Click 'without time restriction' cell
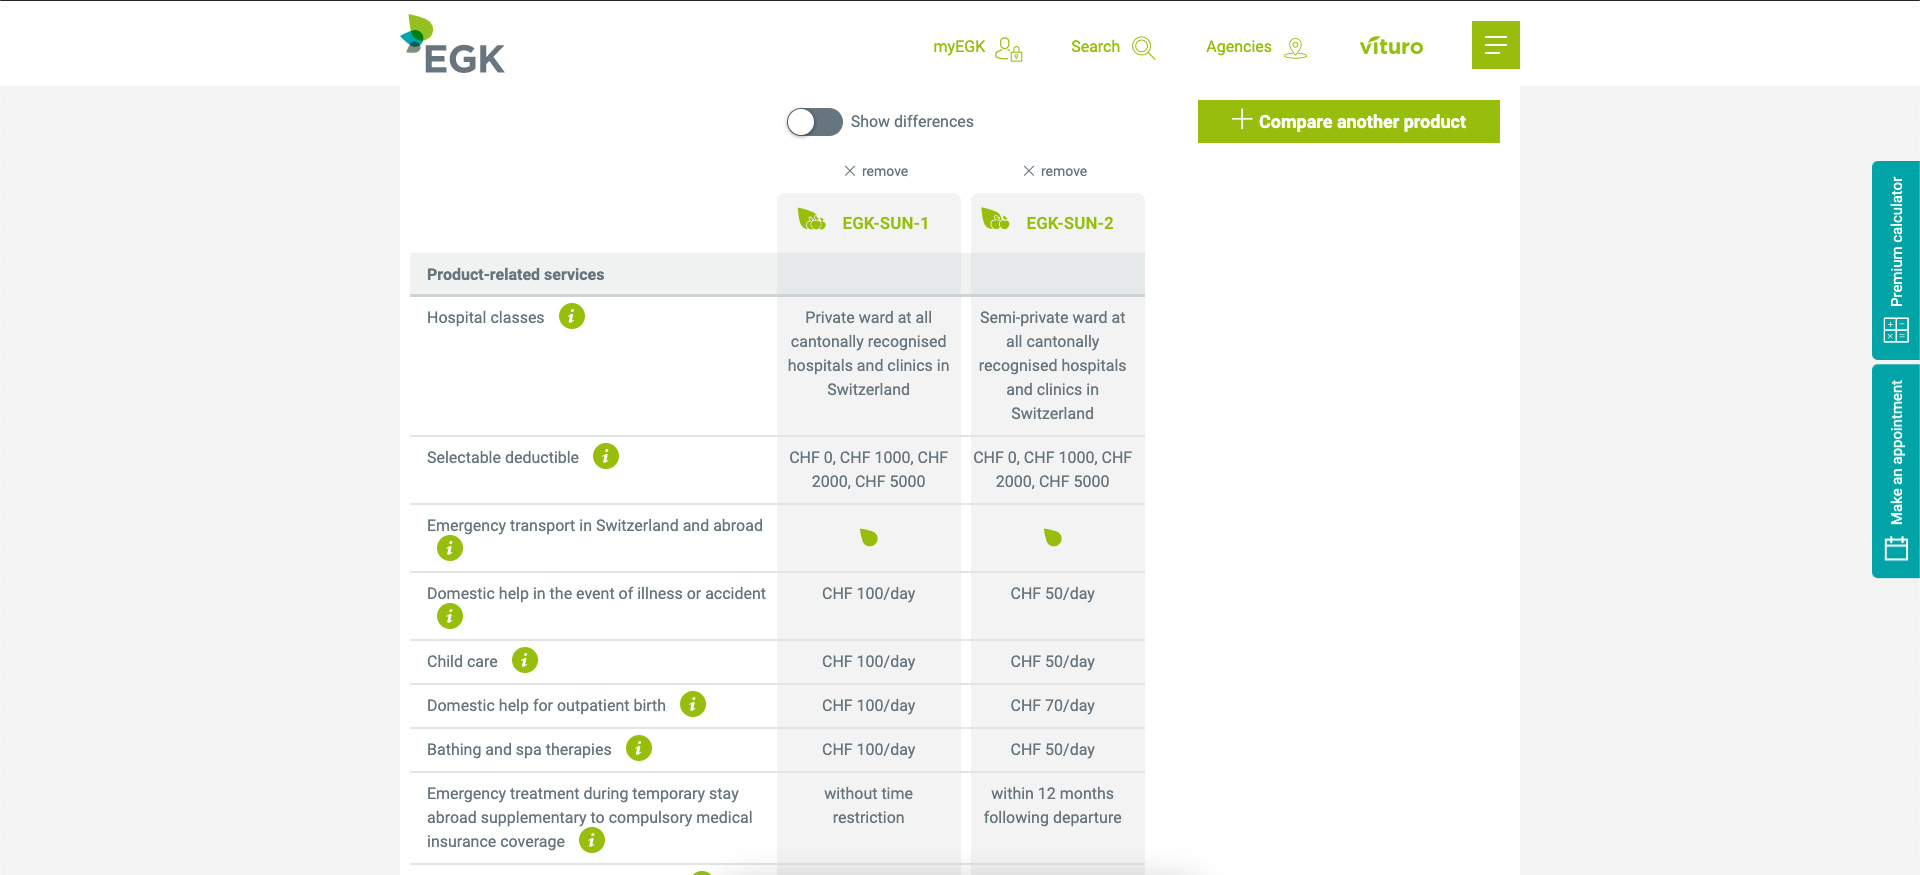 coord(868,805)
